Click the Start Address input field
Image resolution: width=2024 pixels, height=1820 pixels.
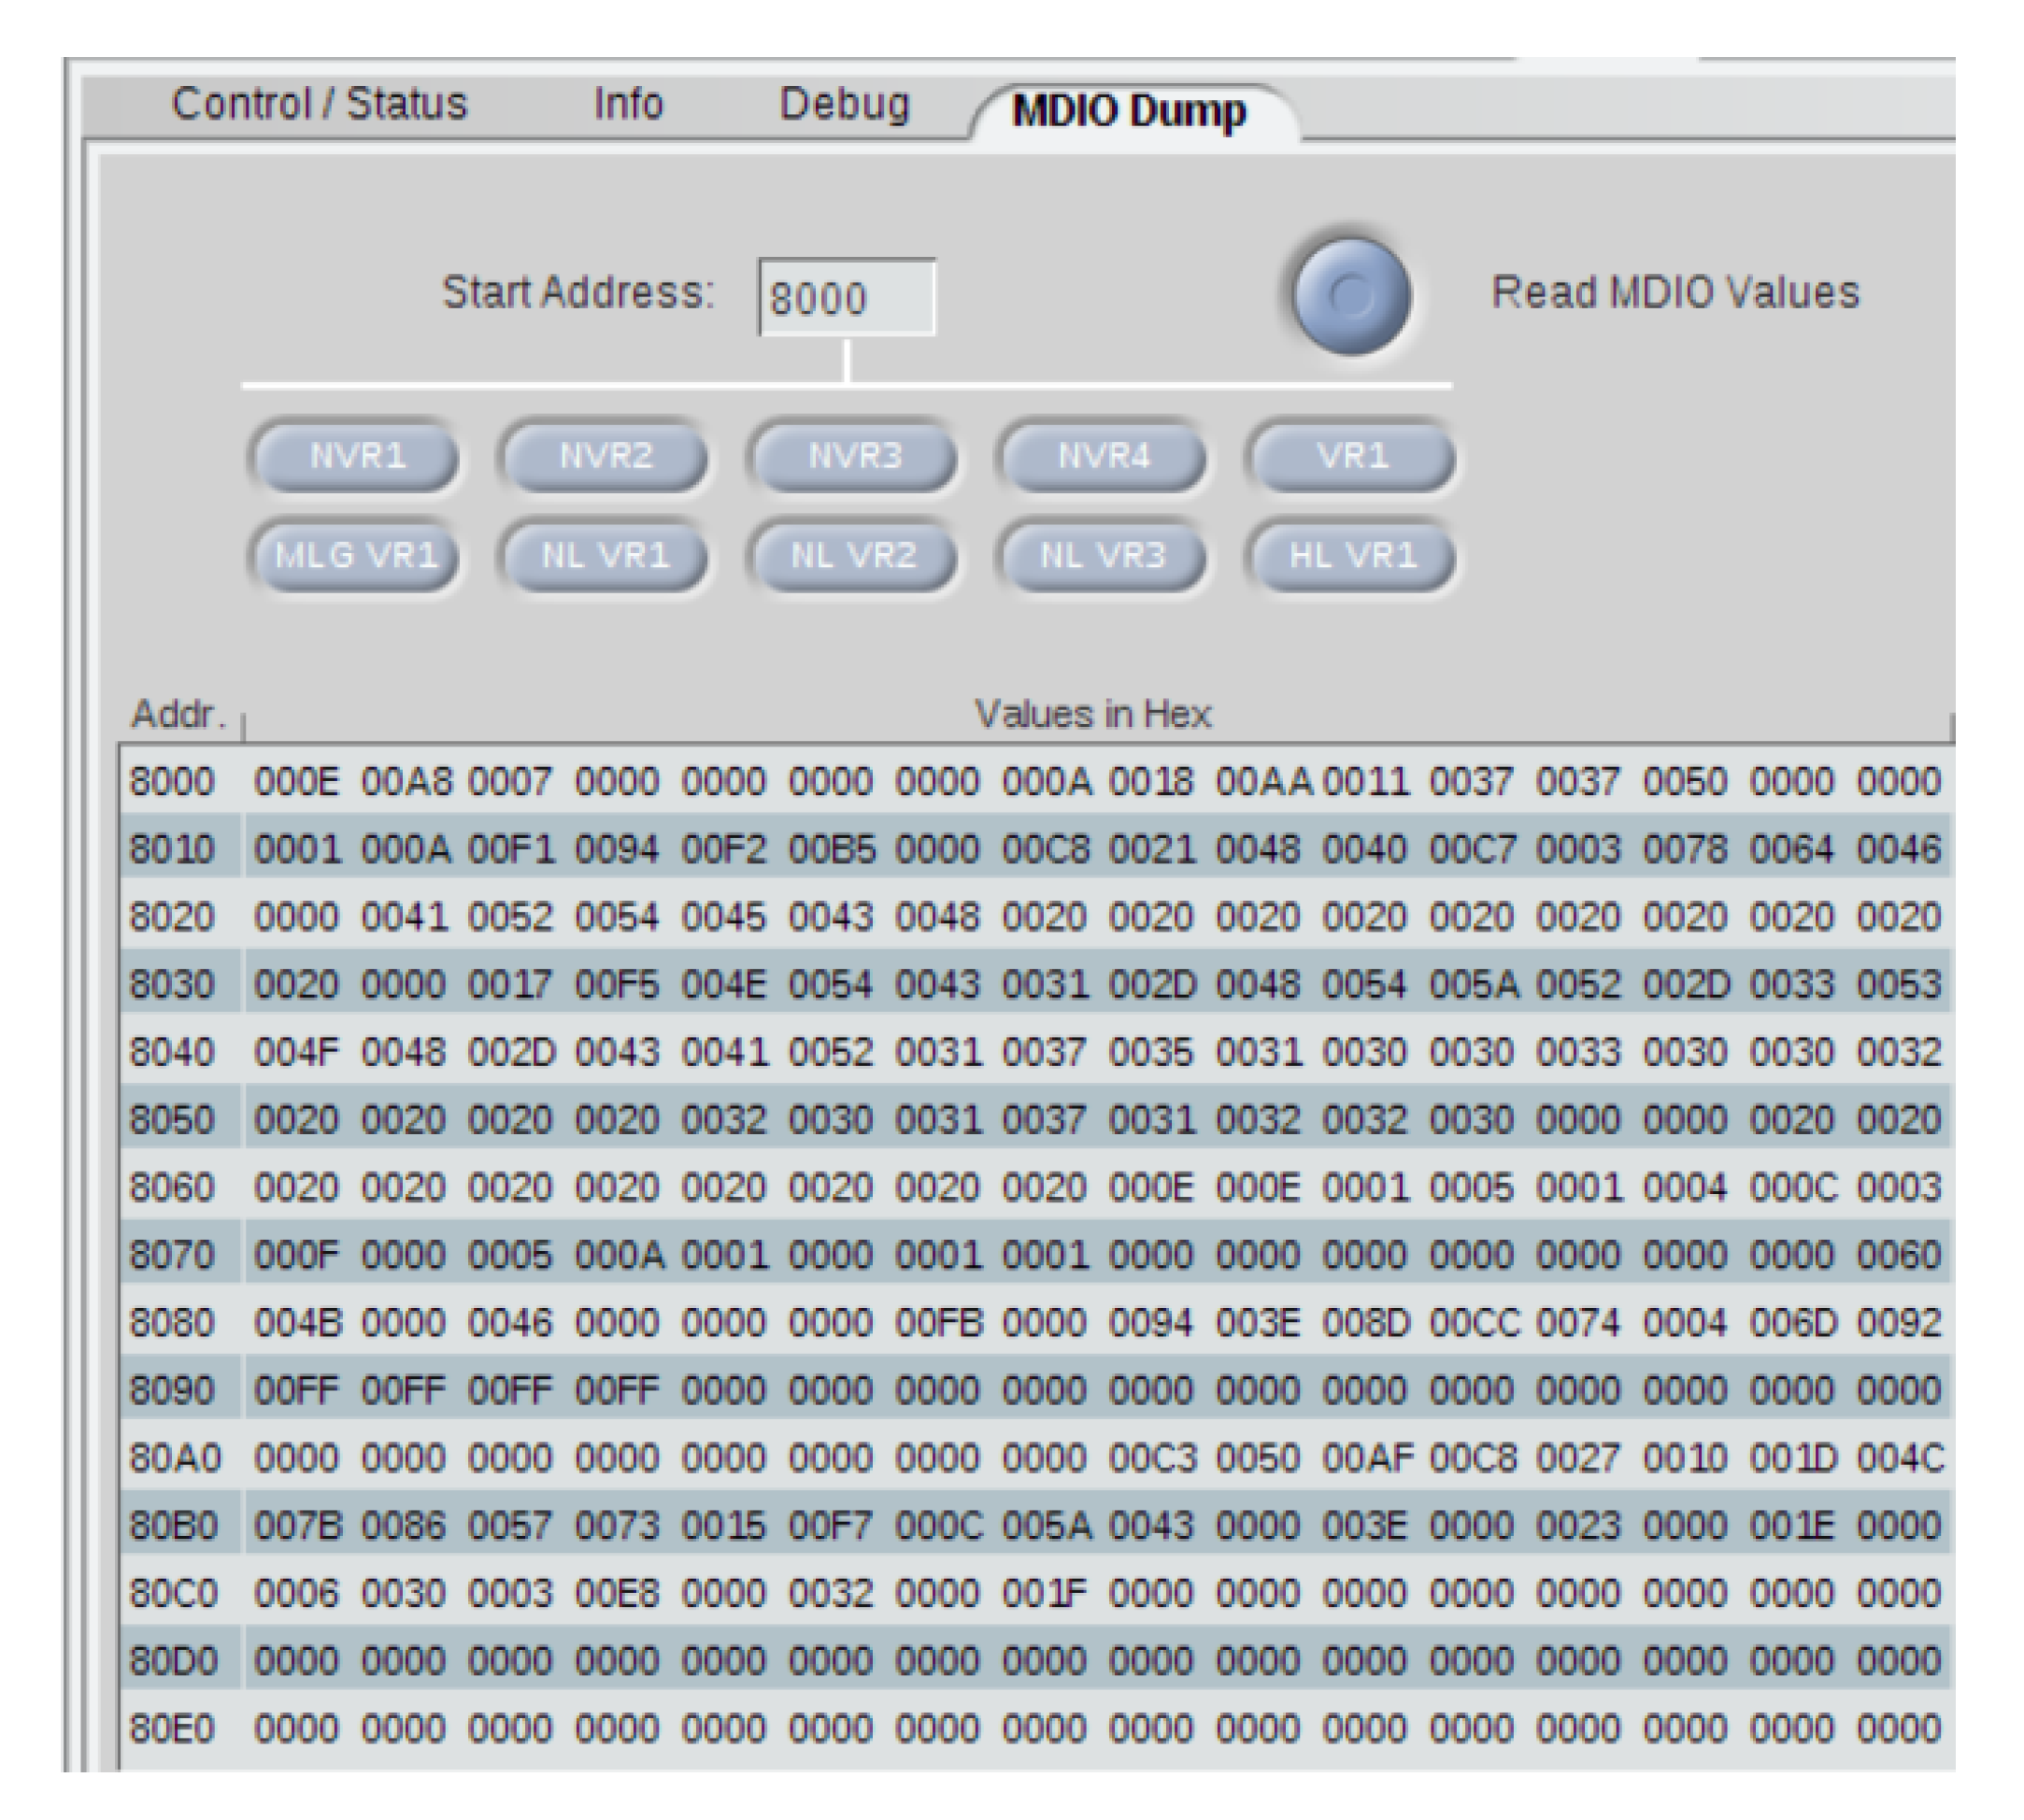[846, 298]
